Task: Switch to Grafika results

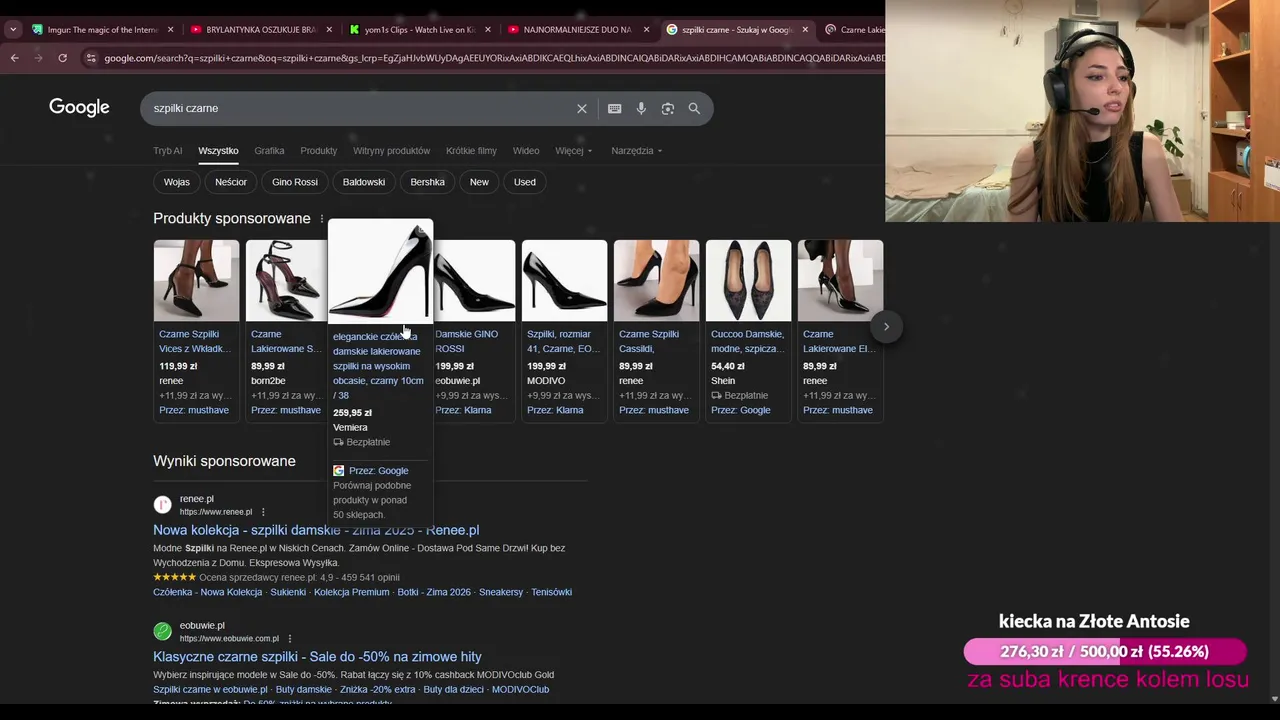Action: pyautogui.click(x=269, y=151)
